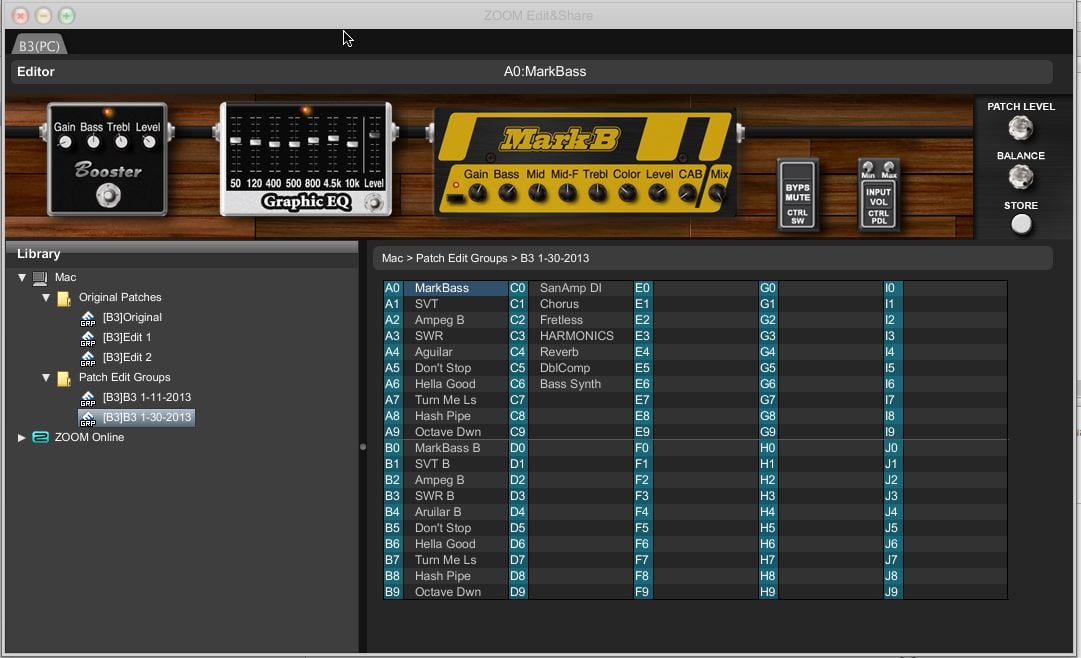
Task: Click the MarkB Bass knob
Action: [x=507, y=194]
